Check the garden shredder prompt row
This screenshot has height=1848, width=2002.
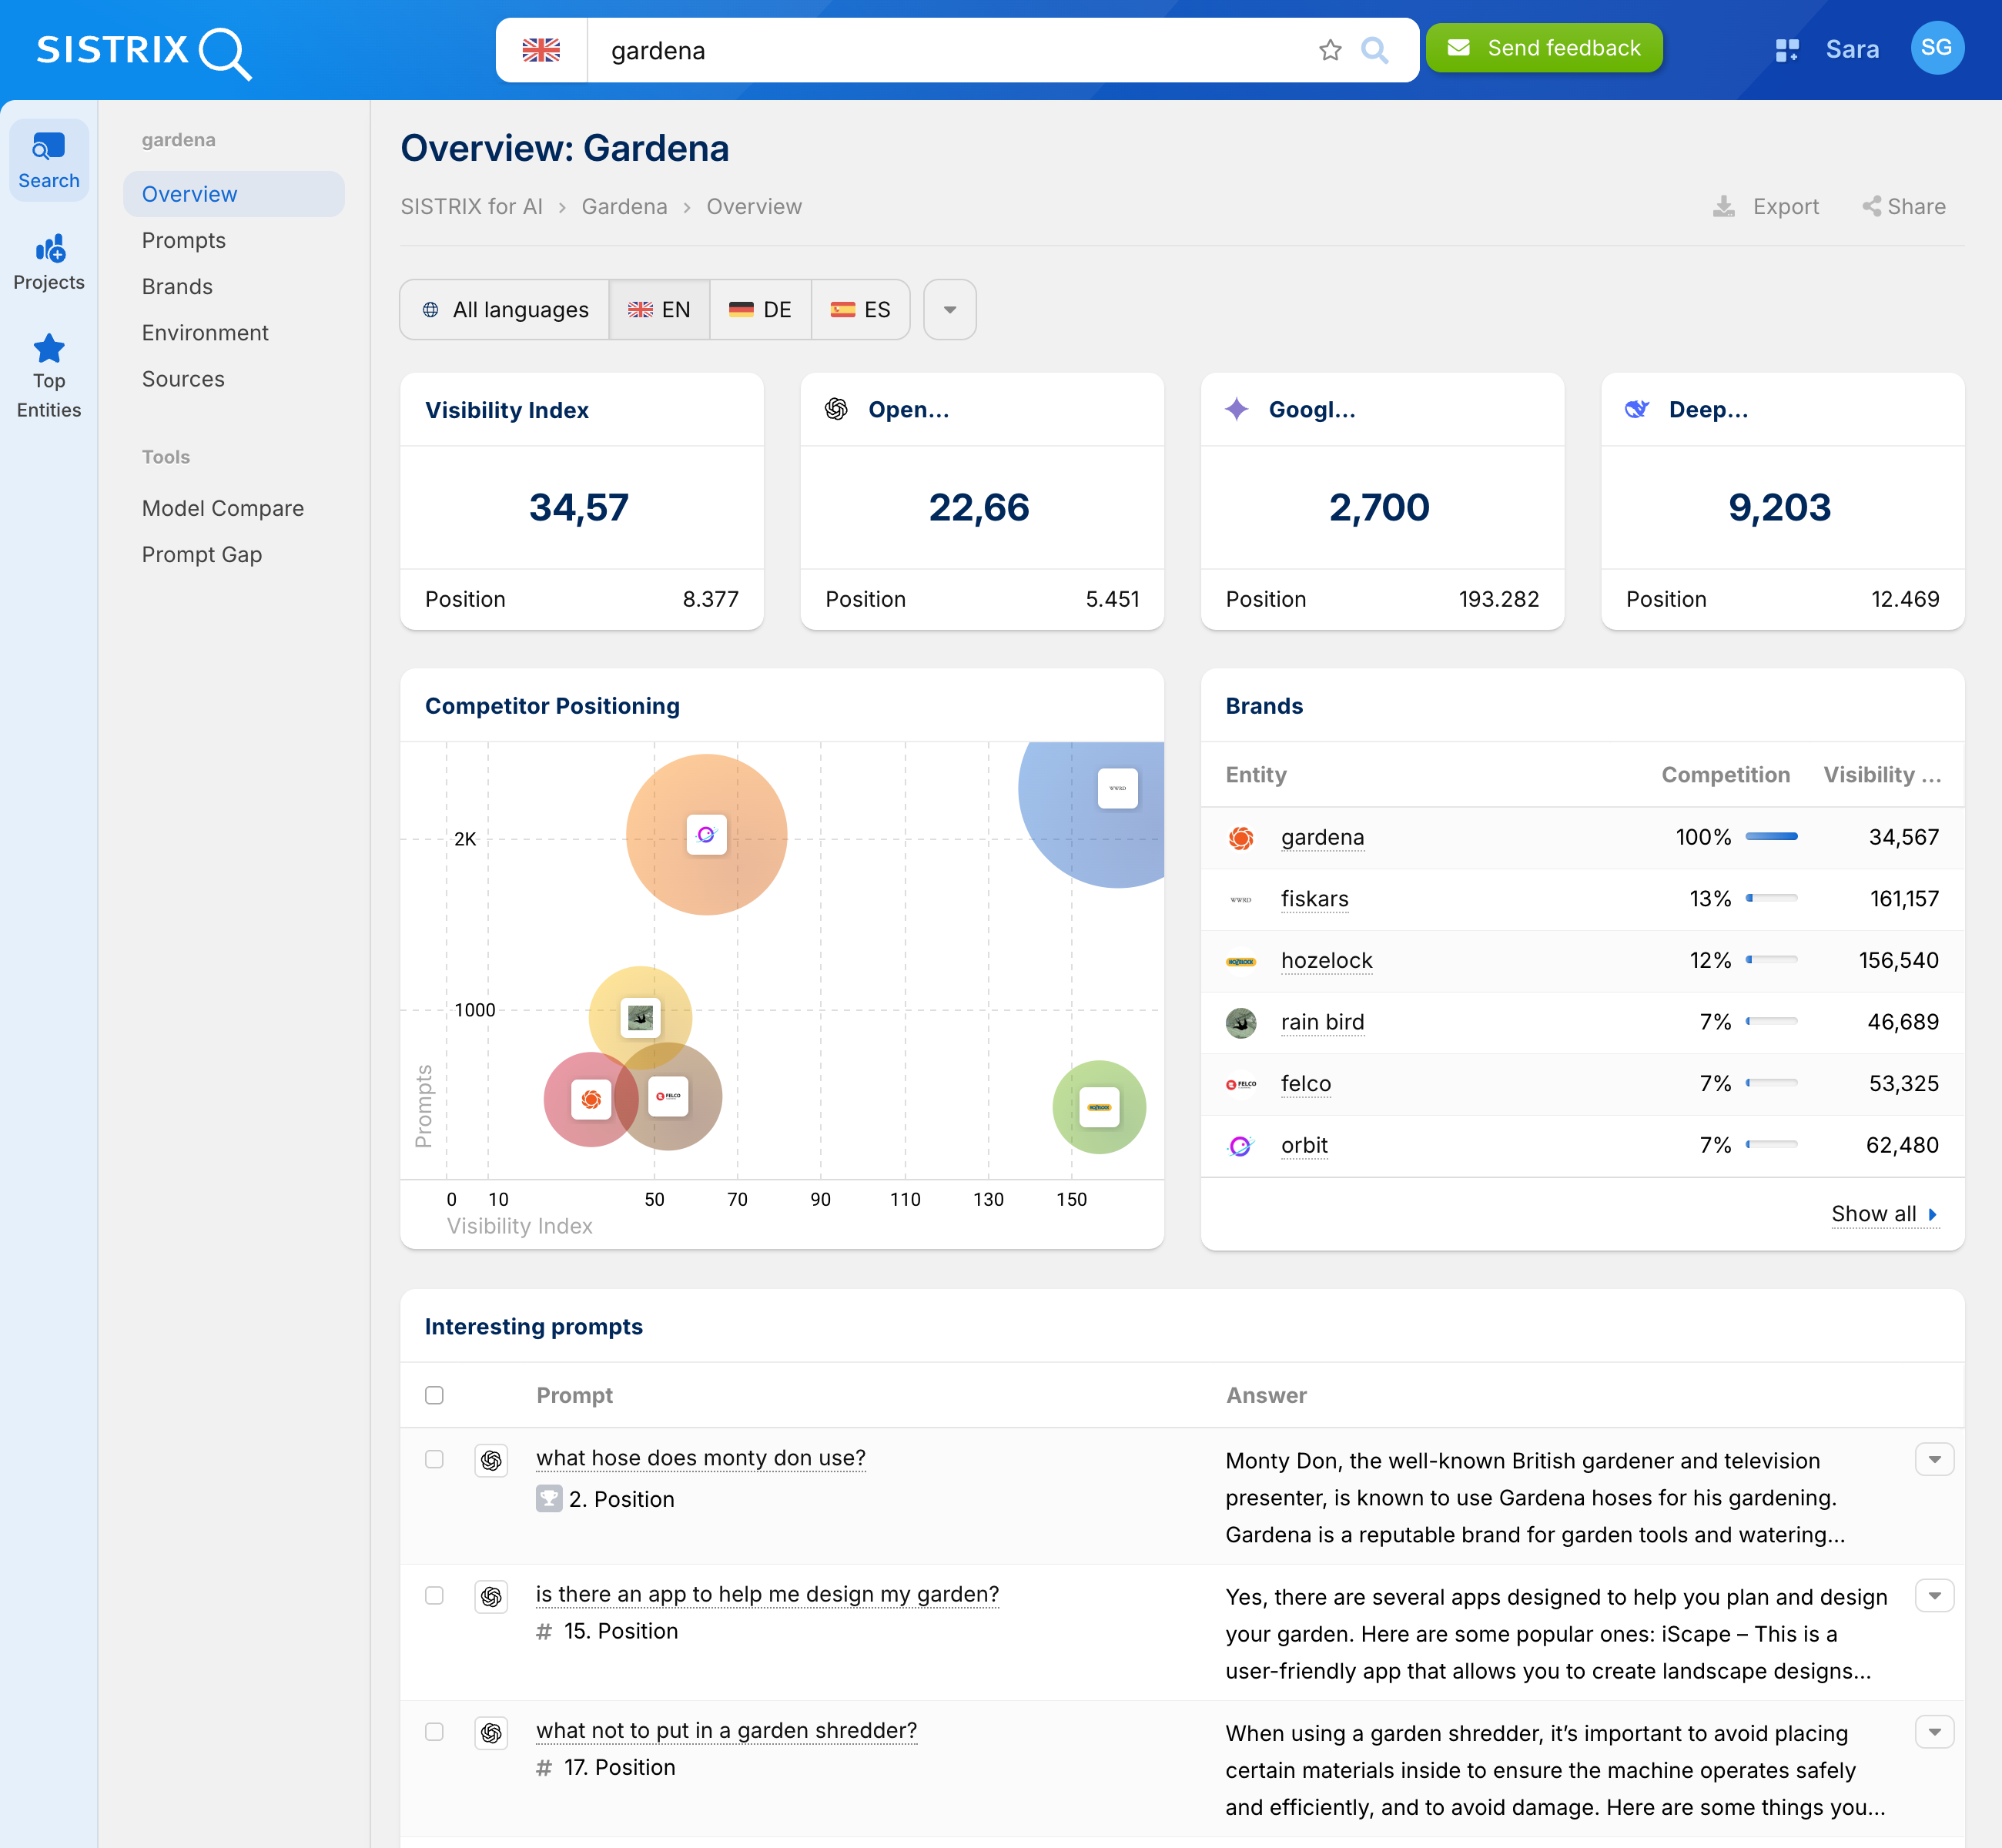tap(434, 1731)
